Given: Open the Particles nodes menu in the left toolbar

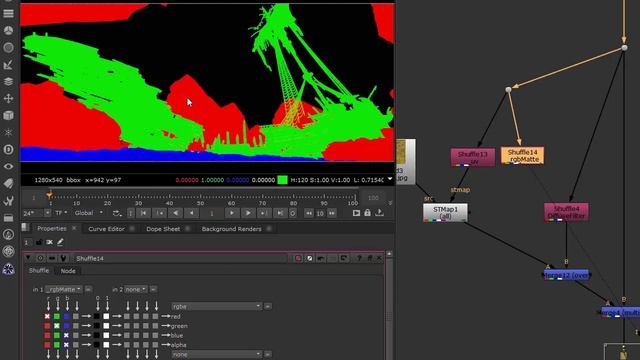Looking at the screenshot, I should (8, 133).
